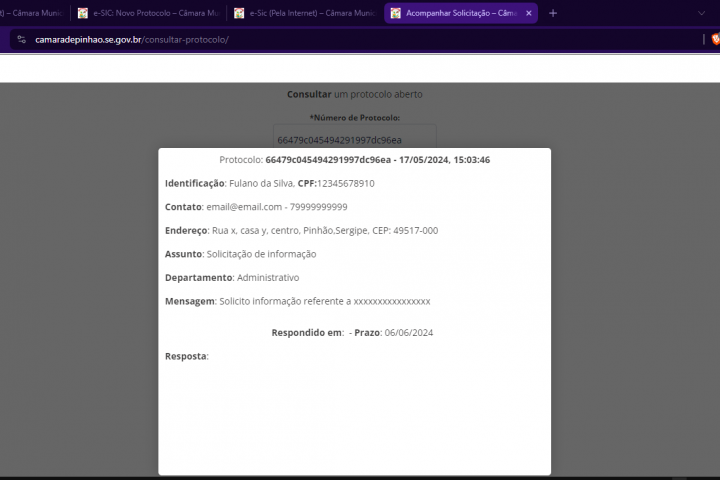The image size is (720, 480).
Task: Focus the camaradepinhao.se.gov.br address bar
Action: point(300,40)
